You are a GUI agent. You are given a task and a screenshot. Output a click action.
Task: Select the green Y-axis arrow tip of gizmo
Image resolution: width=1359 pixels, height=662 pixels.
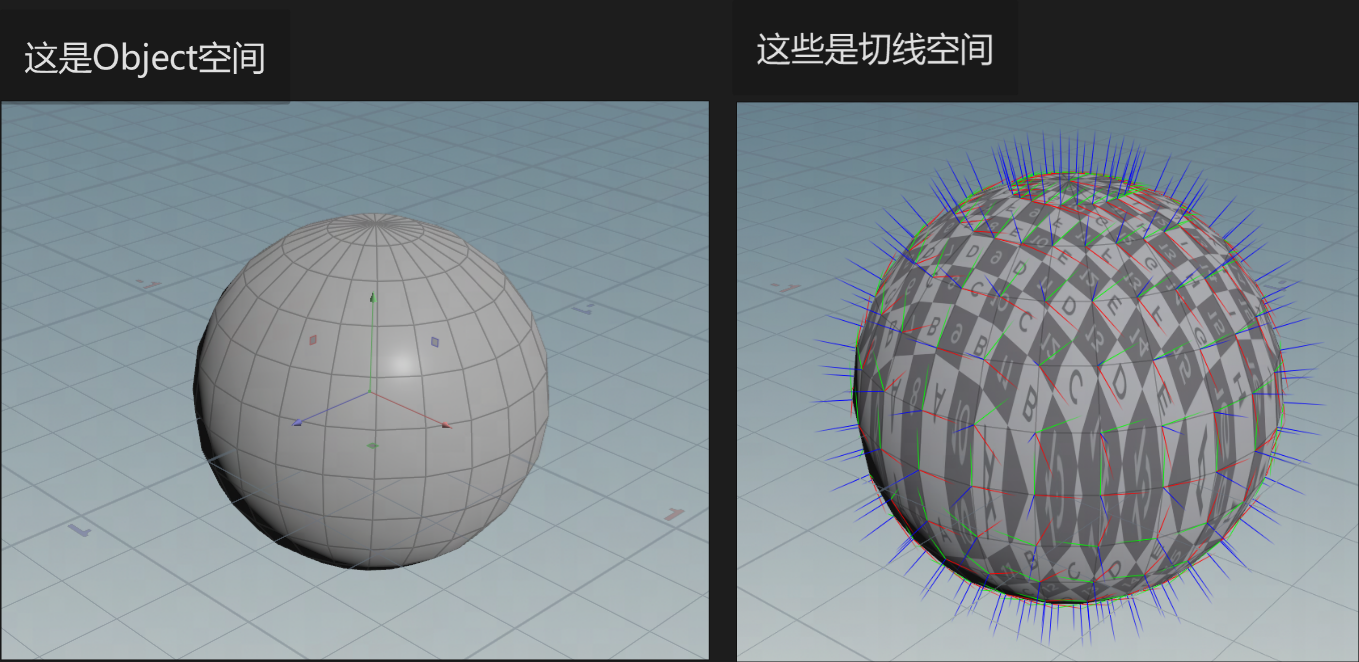[x=373, y=296]
